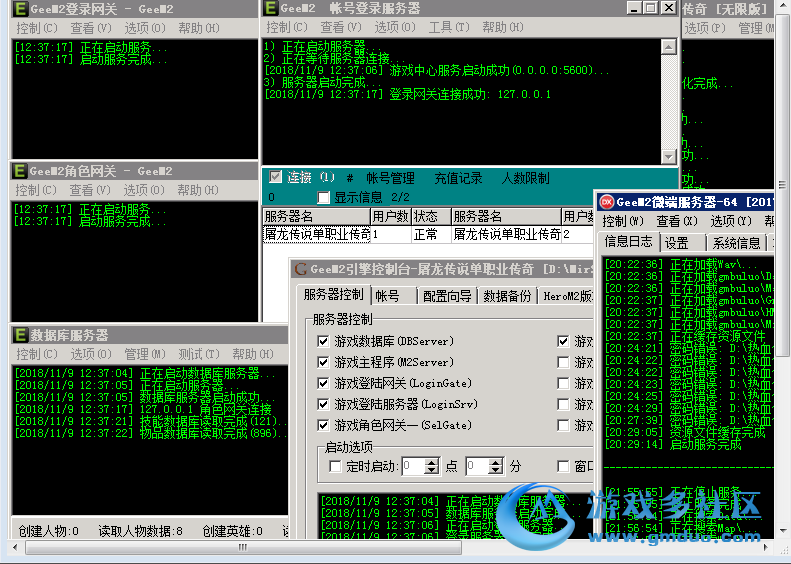This screenshot has width=791, height=564.
Task: Click the # item in the teal toolbar
Action: point(350,178)
